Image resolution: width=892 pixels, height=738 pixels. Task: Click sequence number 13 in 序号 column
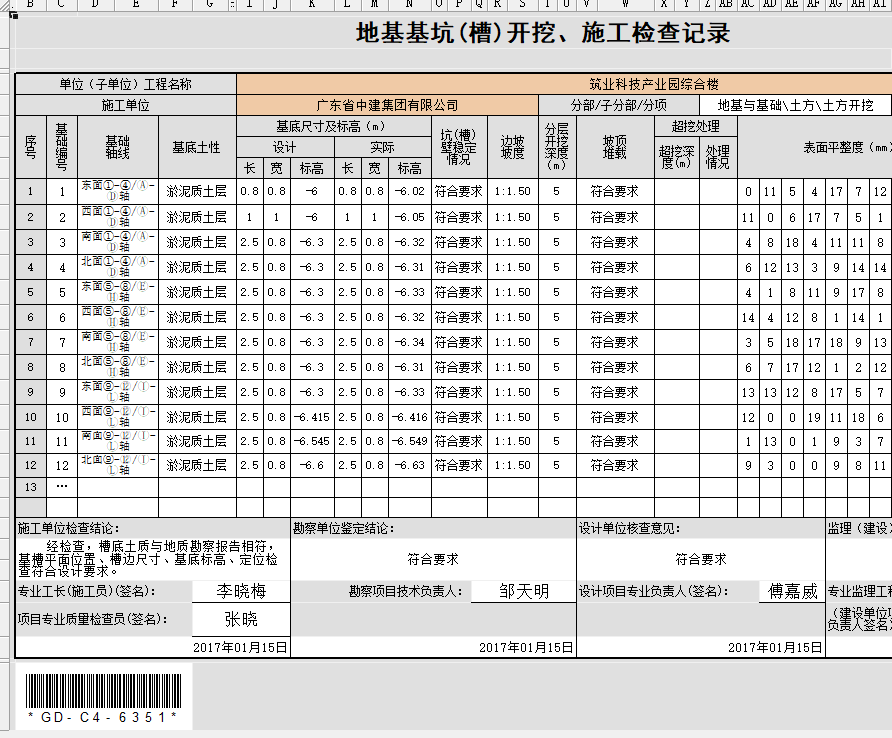pos(31,487)
